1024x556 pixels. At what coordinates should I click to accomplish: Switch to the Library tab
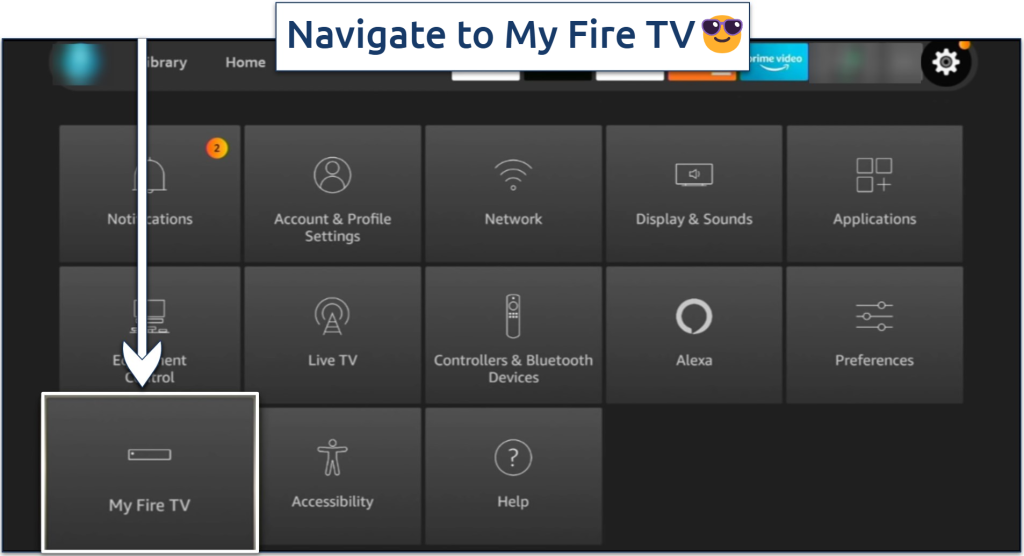pos(167,63)
